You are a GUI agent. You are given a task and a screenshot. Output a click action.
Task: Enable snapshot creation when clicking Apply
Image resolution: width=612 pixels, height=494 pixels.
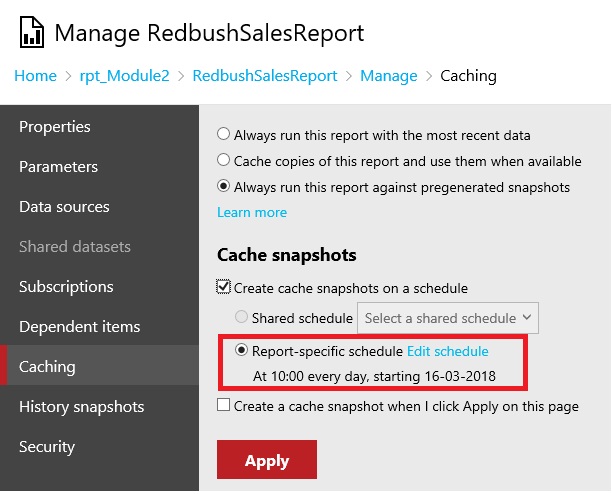(224, 406)
